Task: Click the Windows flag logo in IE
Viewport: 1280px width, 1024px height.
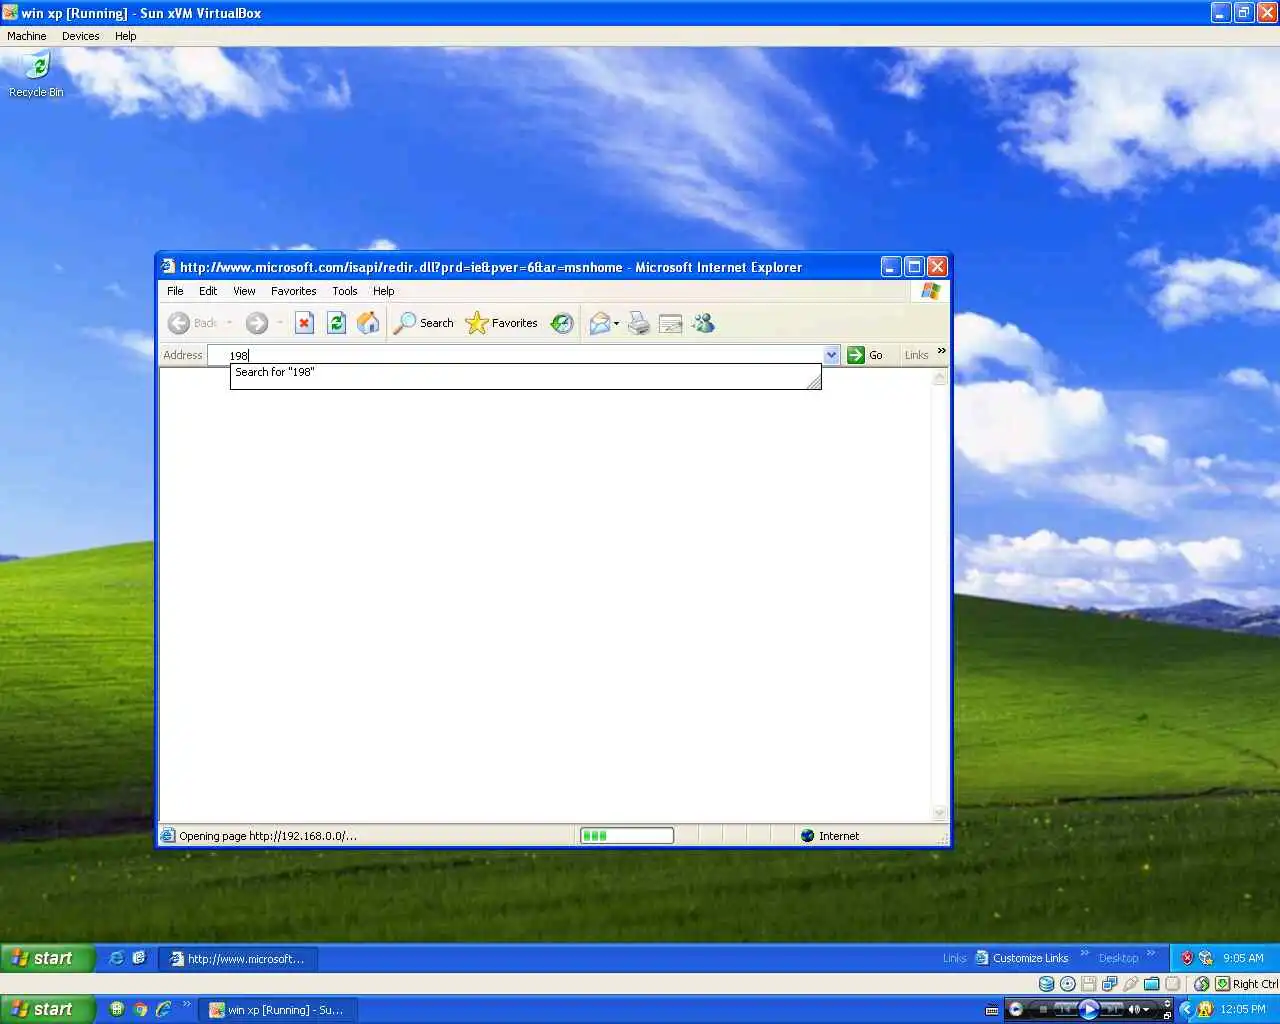Action: click(931, 291)
